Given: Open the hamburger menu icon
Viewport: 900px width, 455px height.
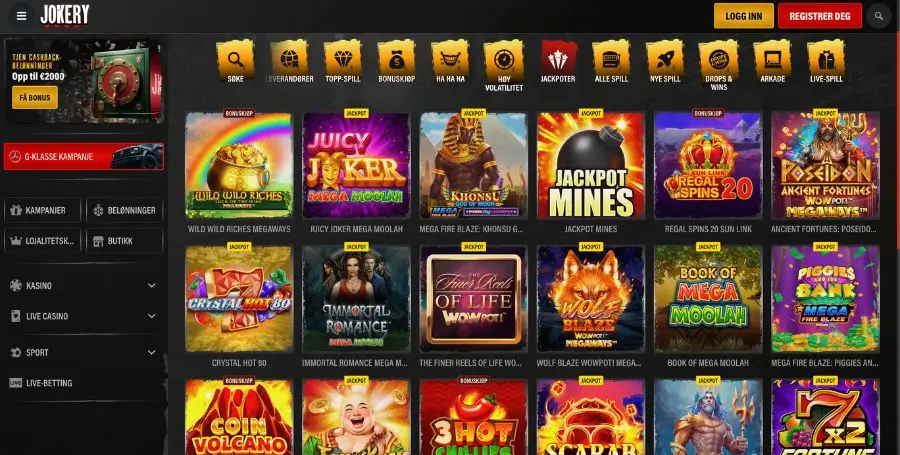Looking at the screenshot, I should click(x=21, y=15).
